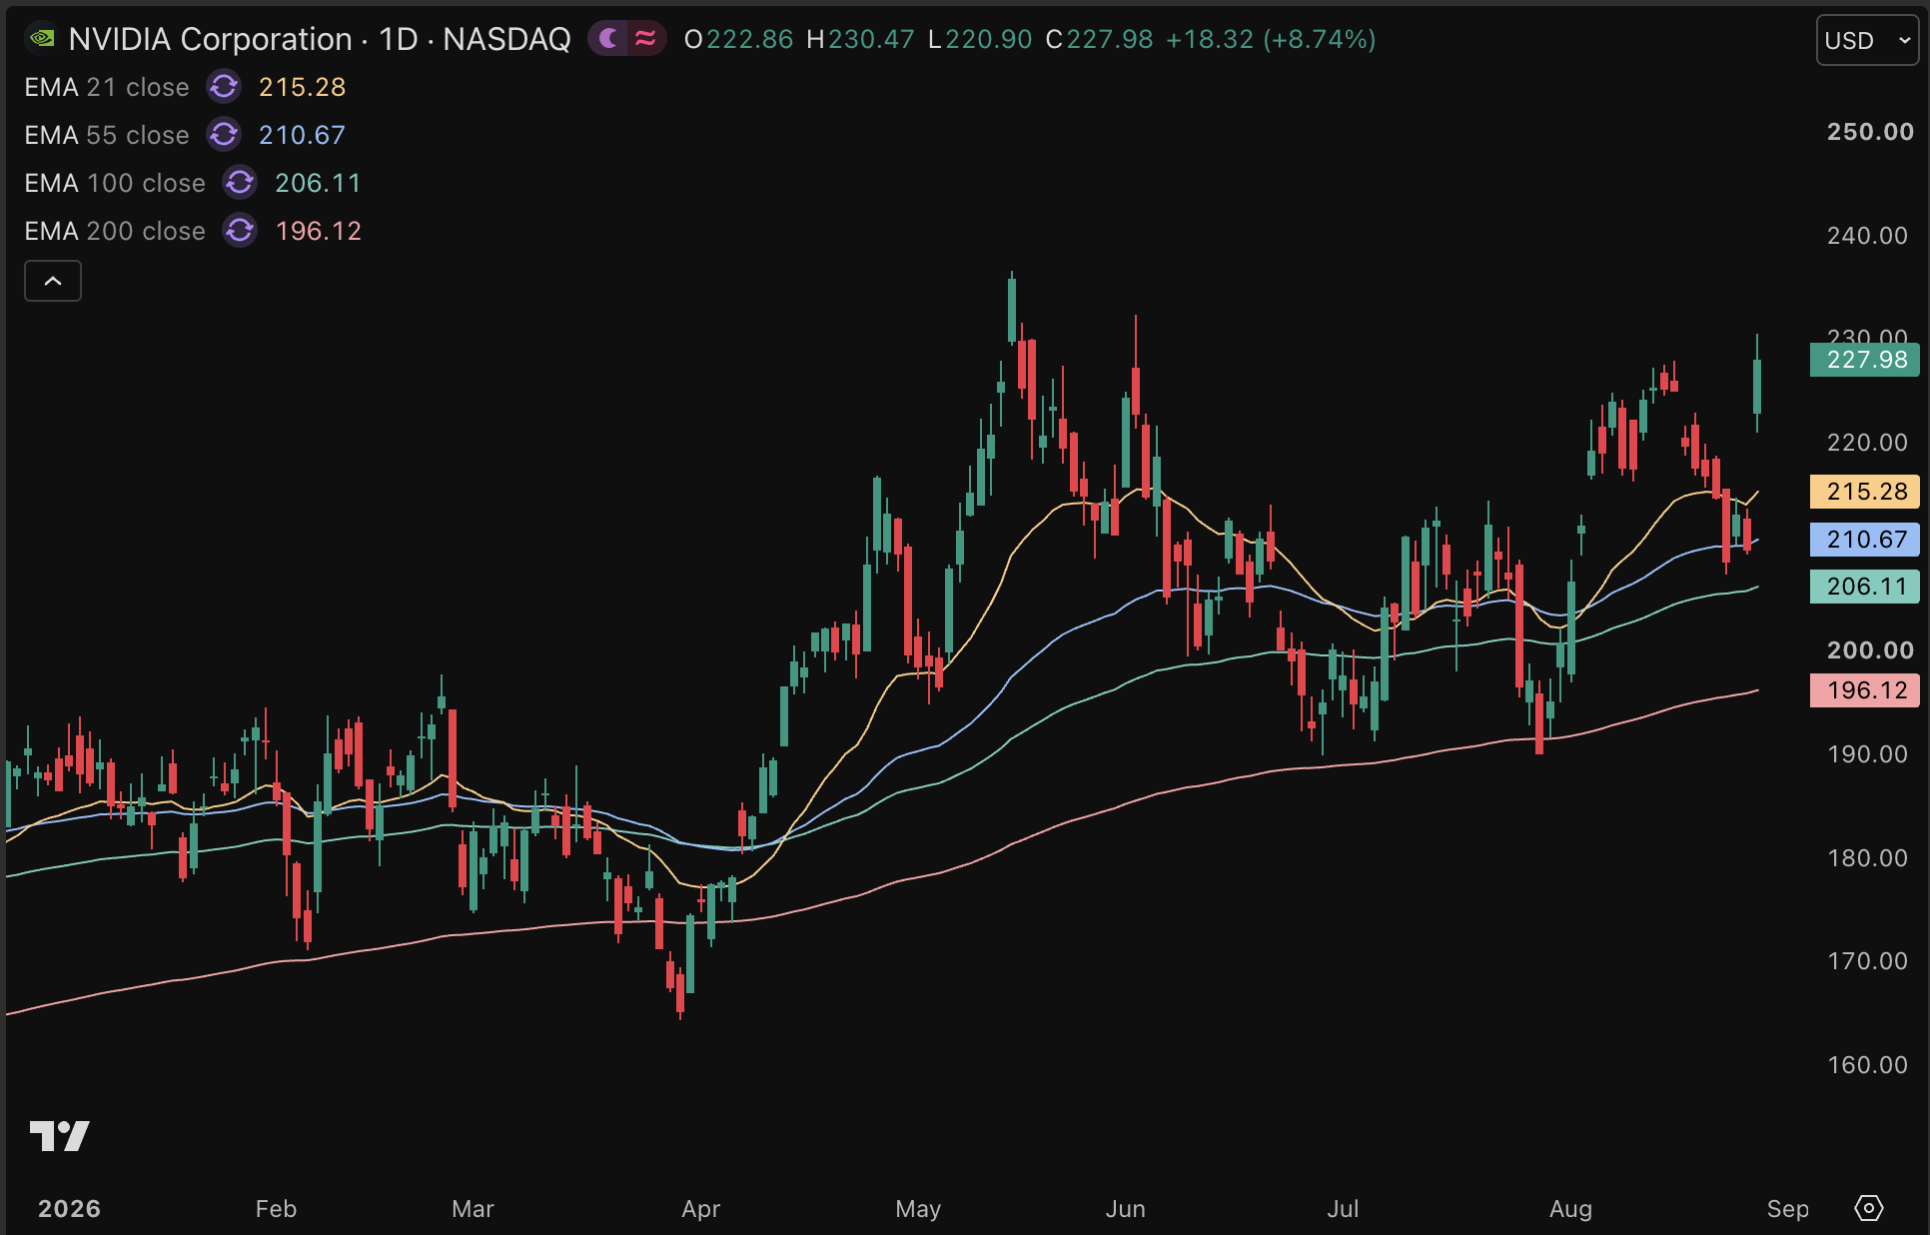Click the Aug label on the time axis
1930x1235 pixels.
point(1570,1209)
